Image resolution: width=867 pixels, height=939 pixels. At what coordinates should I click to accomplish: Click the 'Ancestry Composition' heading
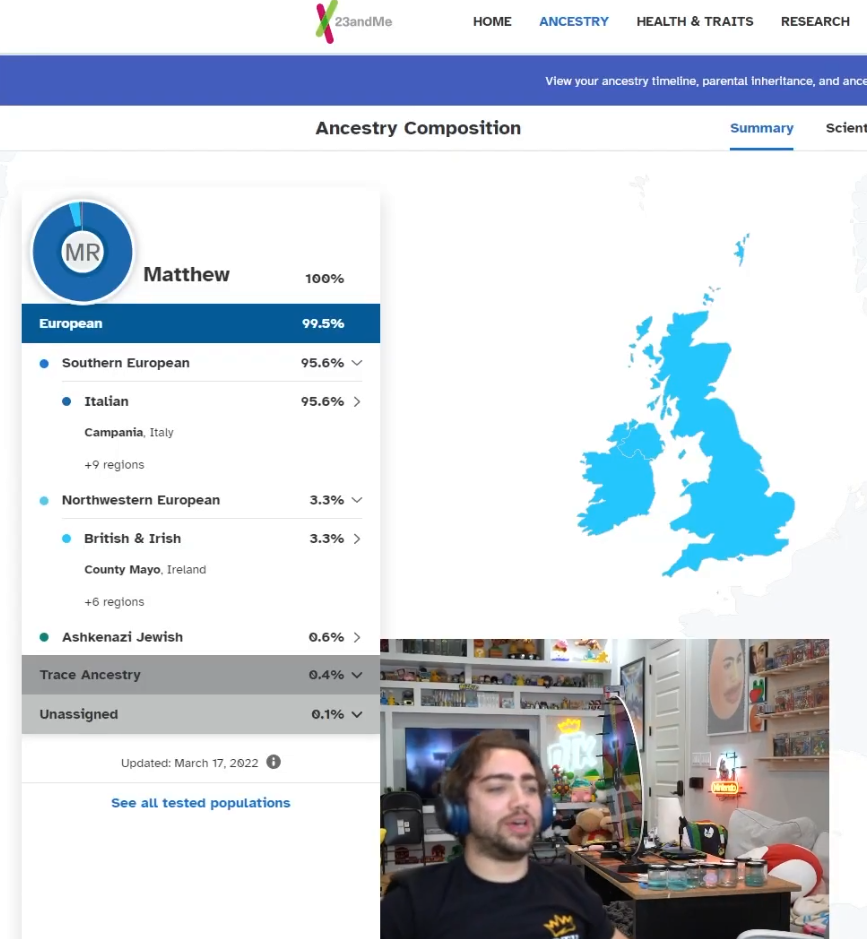click(x=418, y=128)
